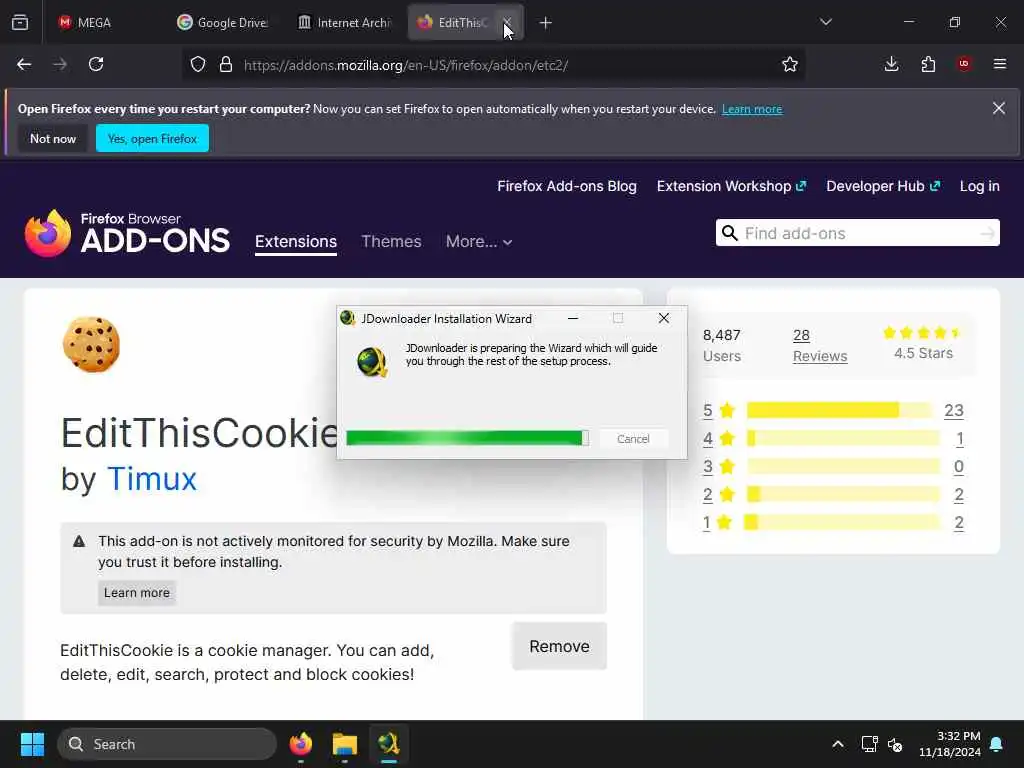Reload the current page

tap(96, 64)
